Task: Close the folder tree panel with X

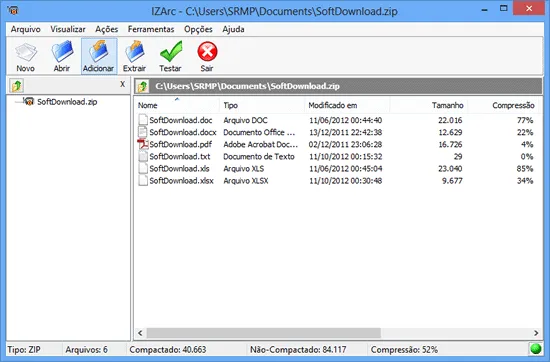Action: [x=122, y=84]
